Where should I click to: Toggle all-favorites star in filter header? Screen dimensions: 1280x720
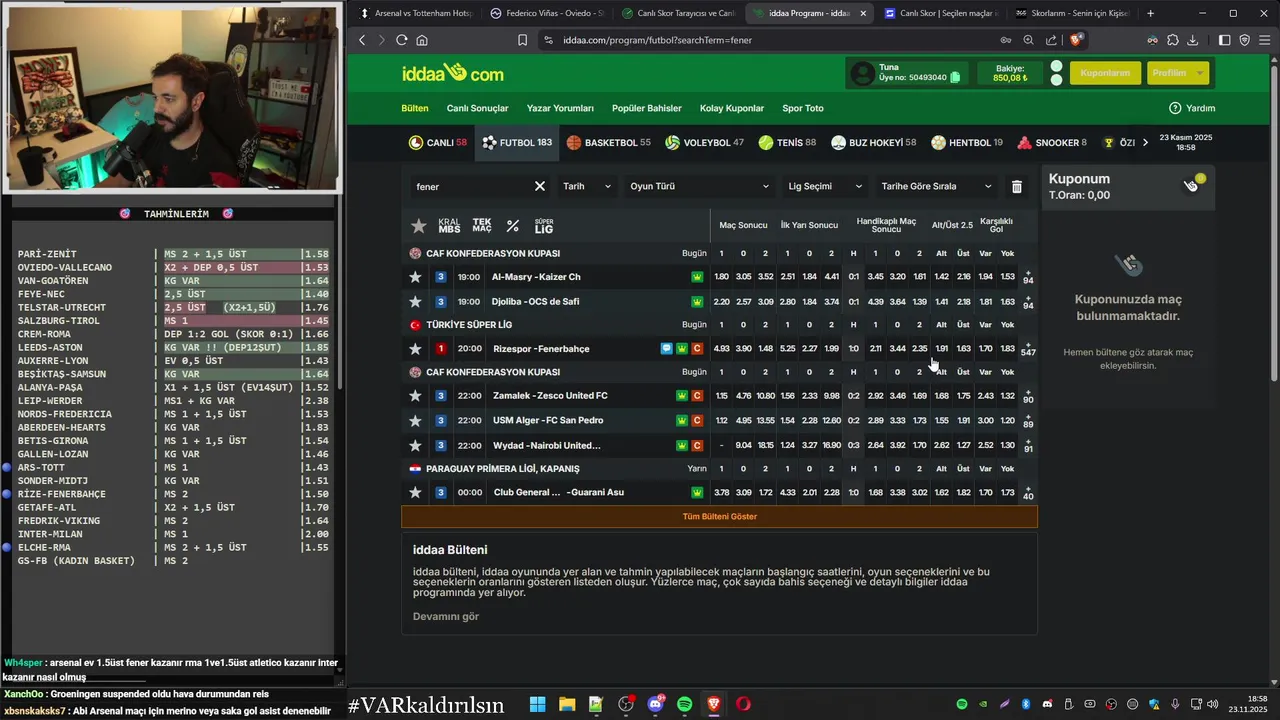[x=419, y=226]
